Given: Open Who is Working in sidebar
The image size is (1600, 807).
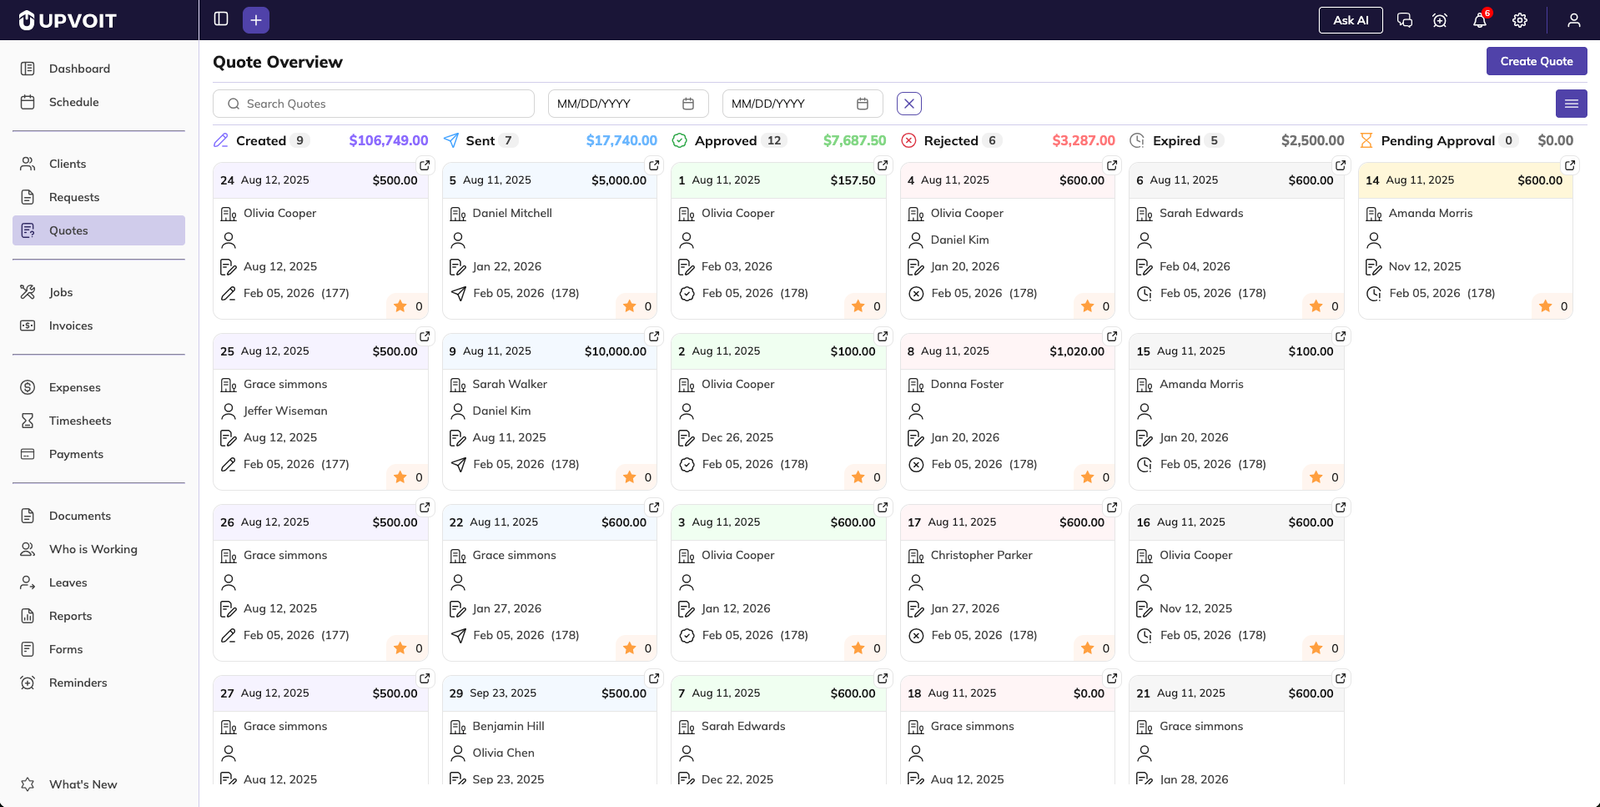Looking at the screenshot, I should click(99, 549).
